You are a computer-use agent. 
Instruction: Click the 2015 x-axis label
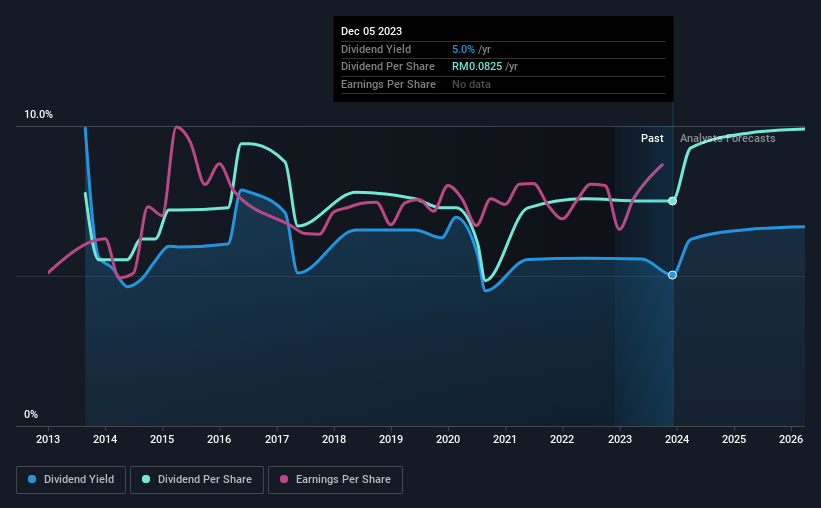click(x=162, y=439)
